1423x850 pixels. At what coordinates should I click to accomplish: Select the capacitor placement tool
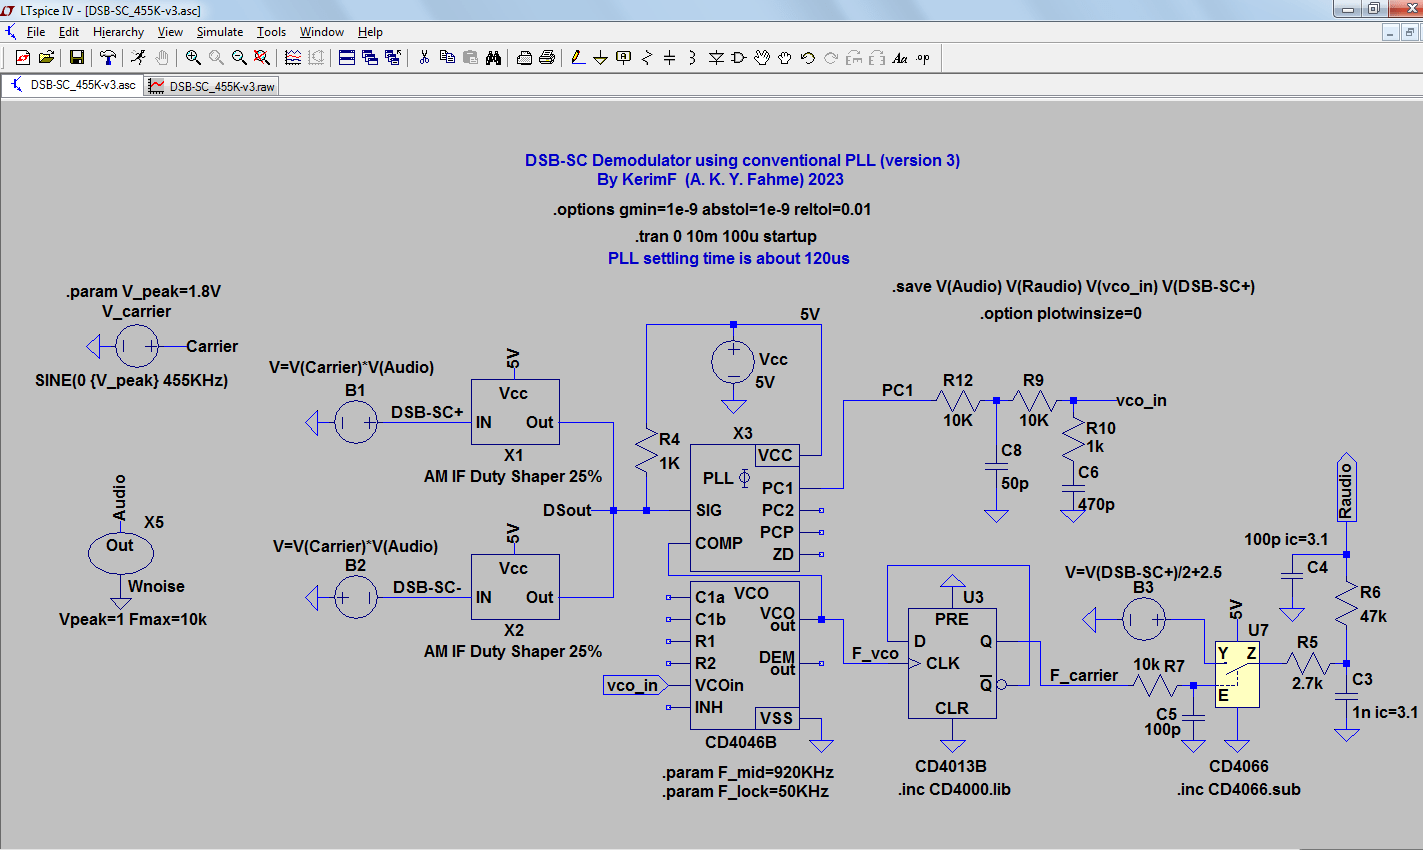669,57
